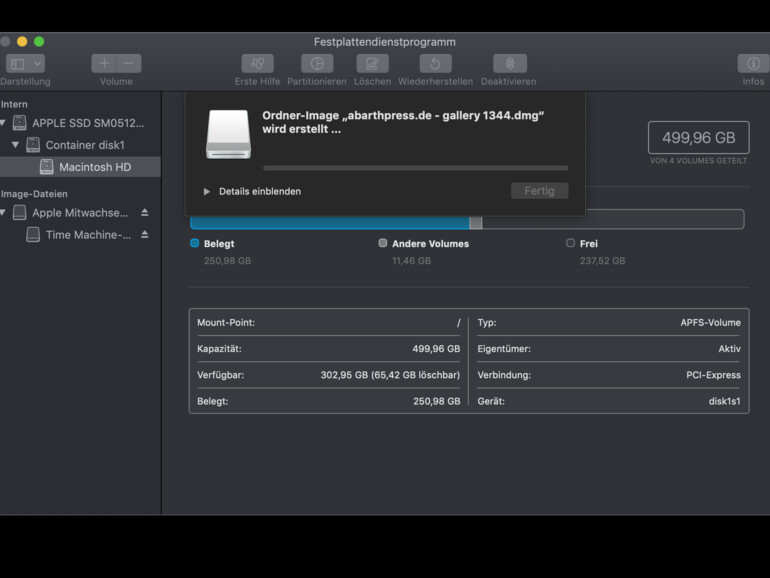Select APPLE SSD SM0512... in sidebar
Screen dimensions: 770x578
[88, 123]
